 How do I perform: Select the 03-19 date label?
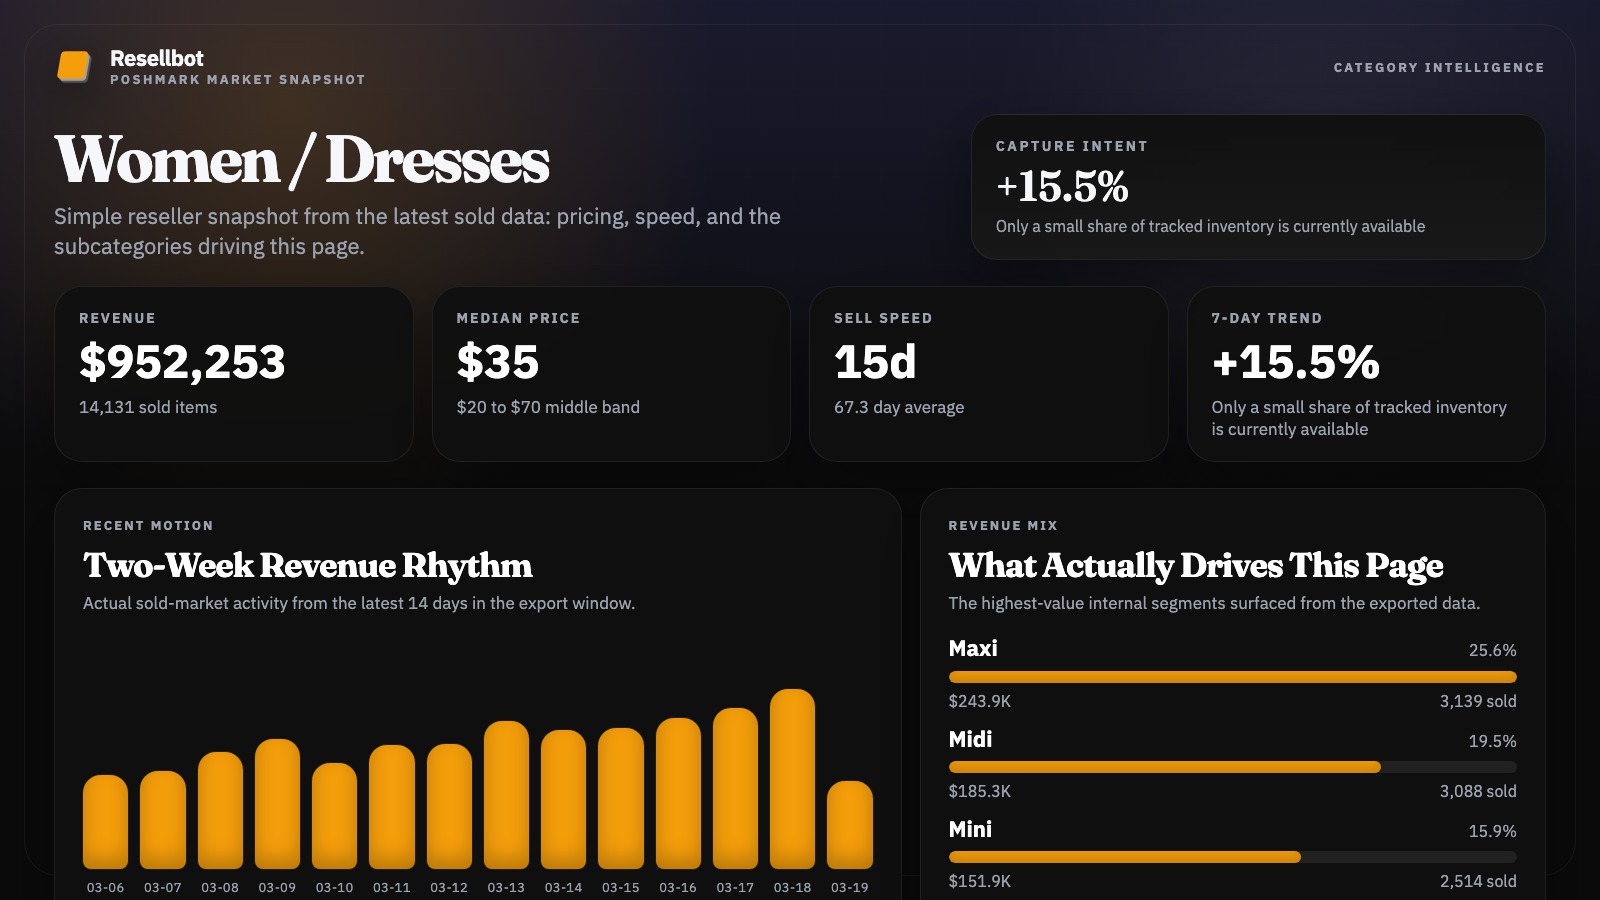click(x=850, y=886)
